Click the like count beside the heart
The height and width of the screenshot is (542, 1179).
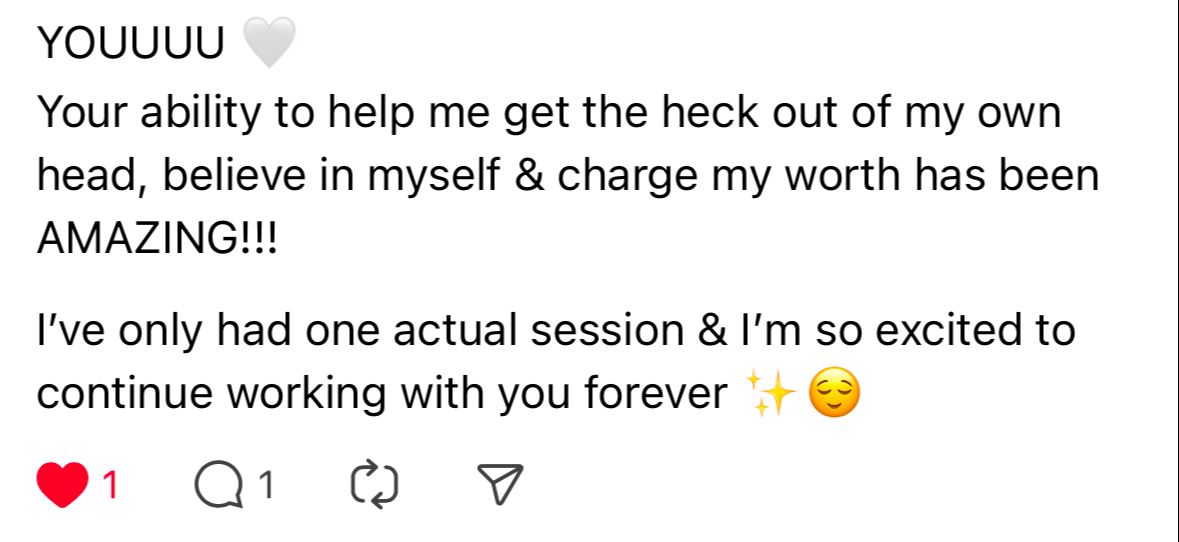pos(111,486)
